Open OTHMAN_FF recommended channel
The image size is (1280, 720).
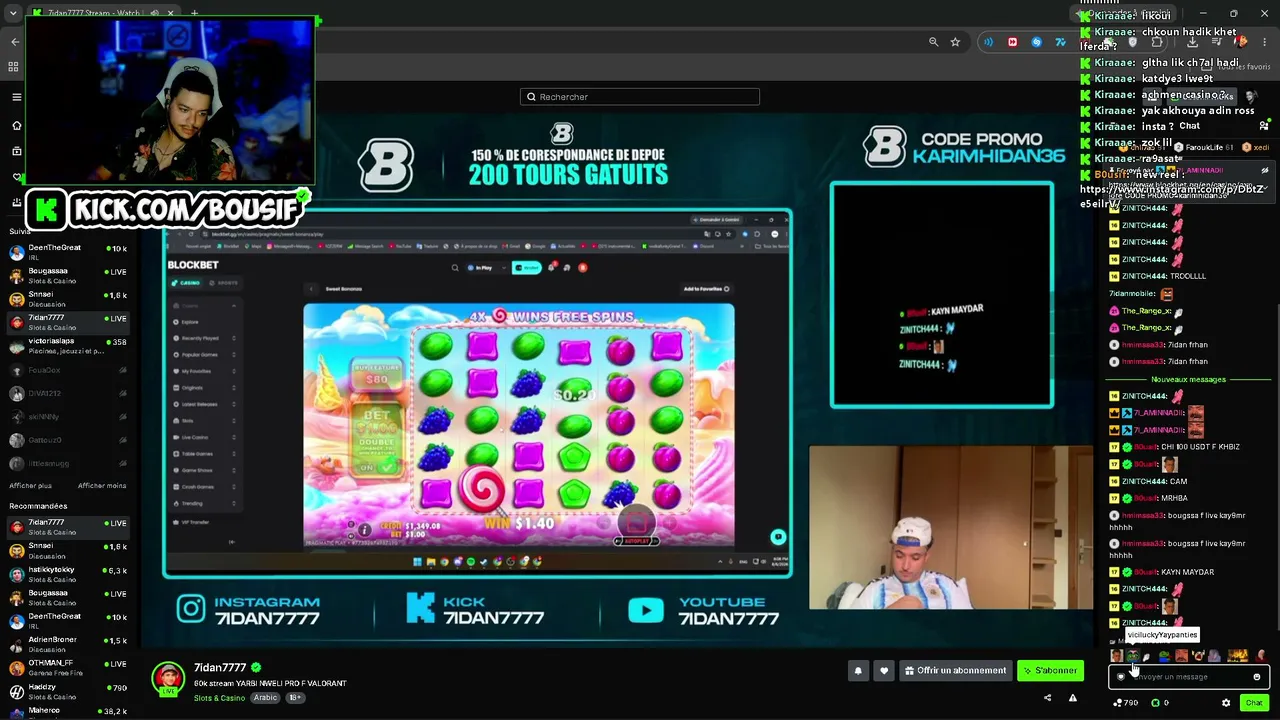tap(68, 668)
